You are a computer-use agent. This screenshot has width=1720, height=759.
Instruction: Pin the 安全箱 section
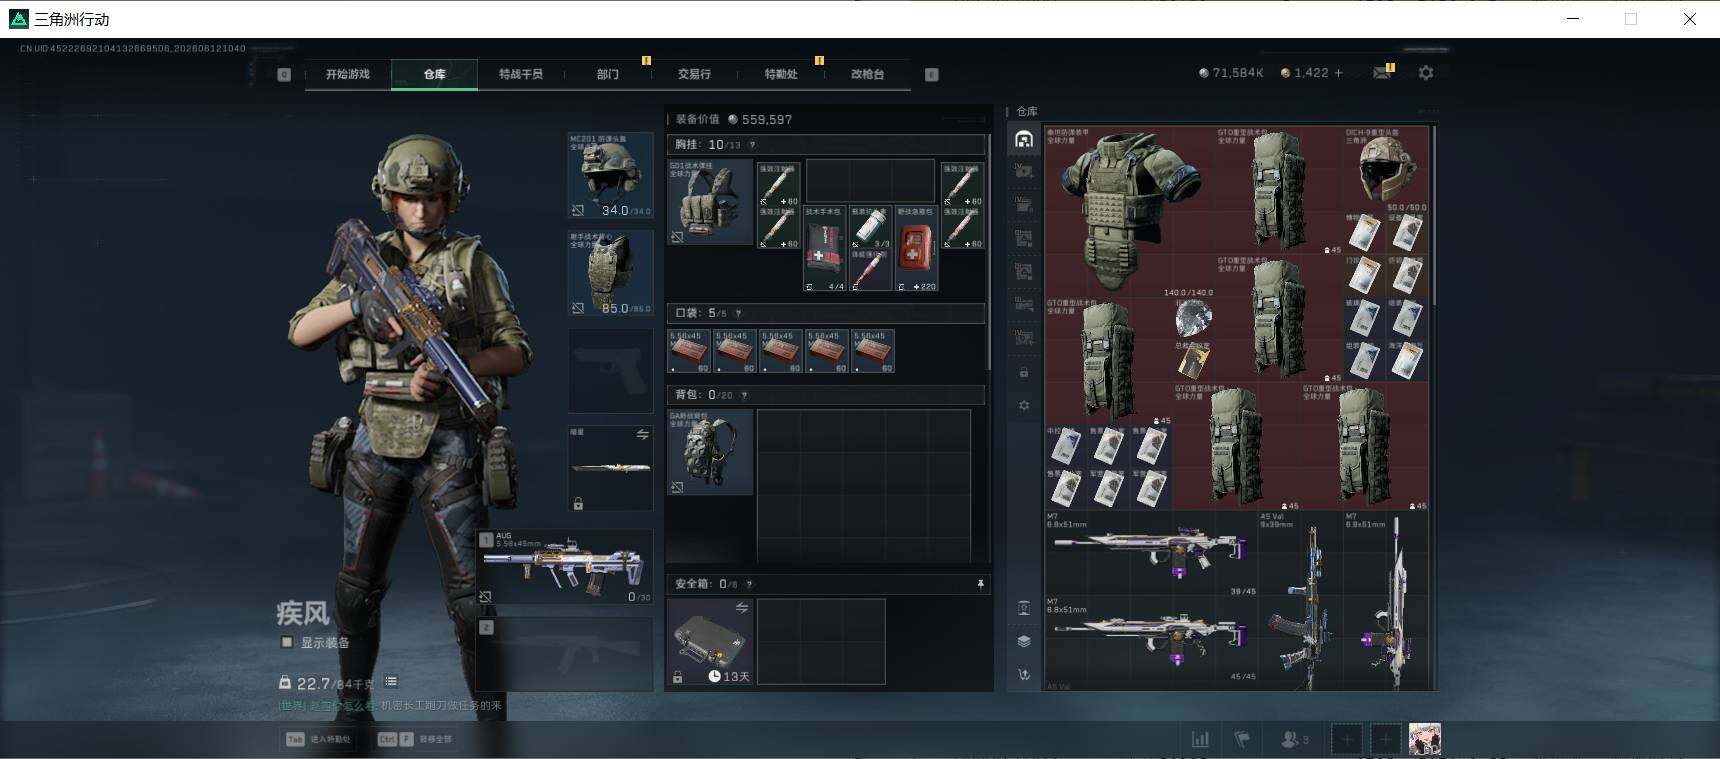tap(980, 584)
